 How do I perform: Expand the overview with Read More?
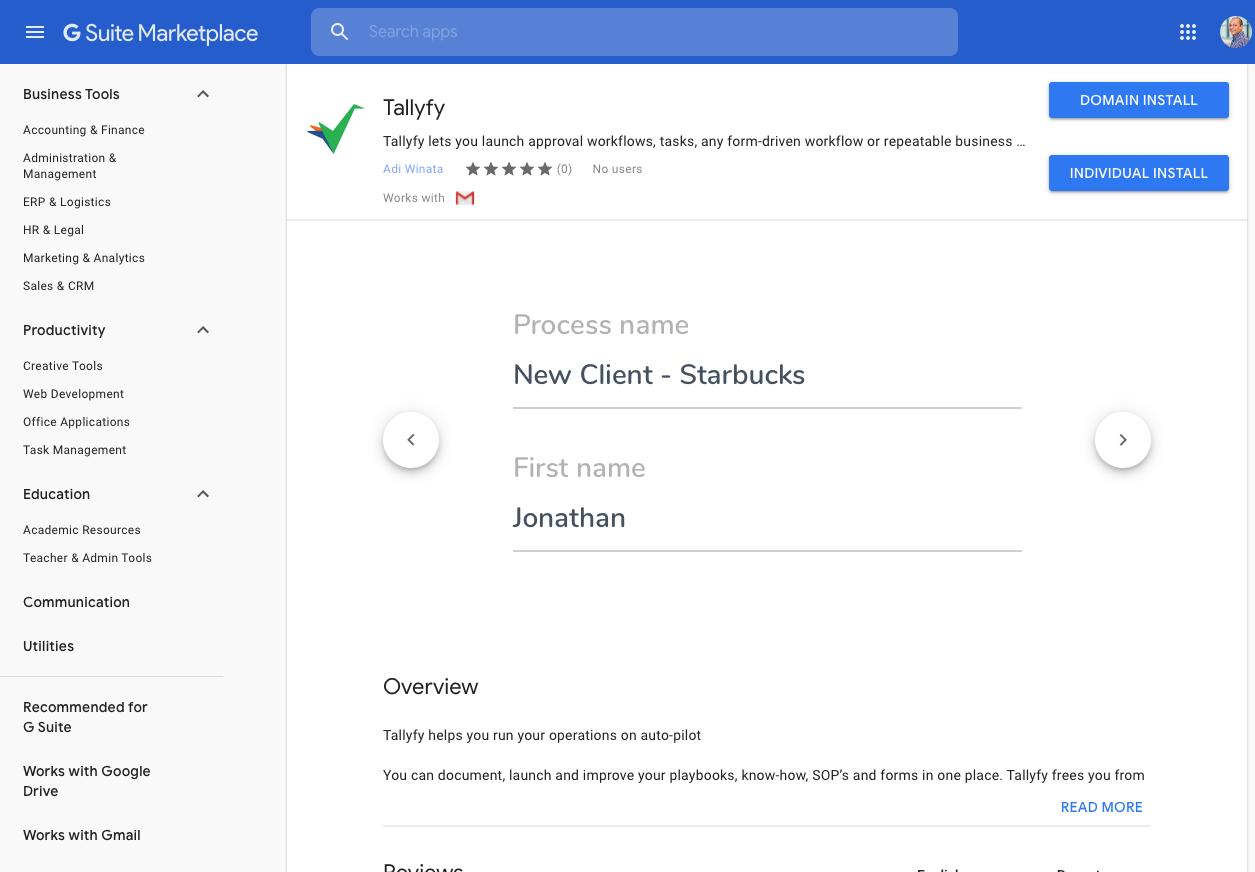tap(1101, 807)
